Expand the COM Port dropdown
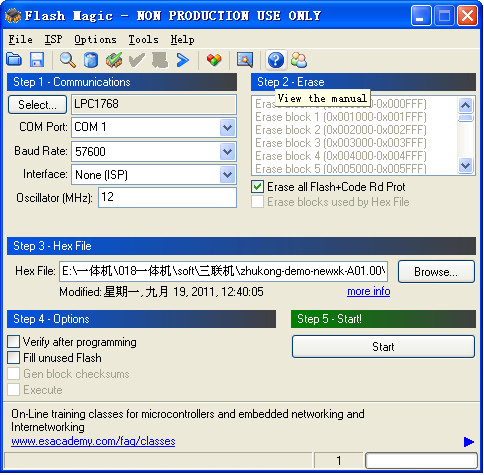The height and width of the screenshot is (475, 484). (x=228, y=127)
